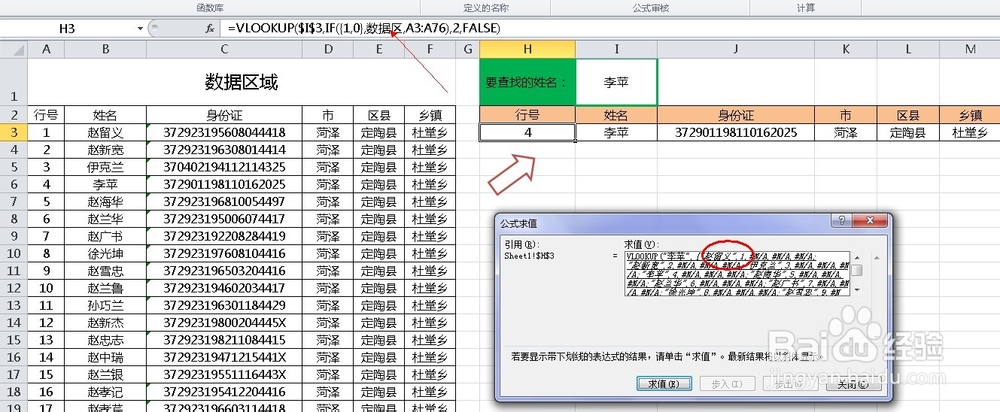The width and height of the screenshot is (1000, 412).
Task: Click name cell 赵留义 in column B
Action: (105, 133)
